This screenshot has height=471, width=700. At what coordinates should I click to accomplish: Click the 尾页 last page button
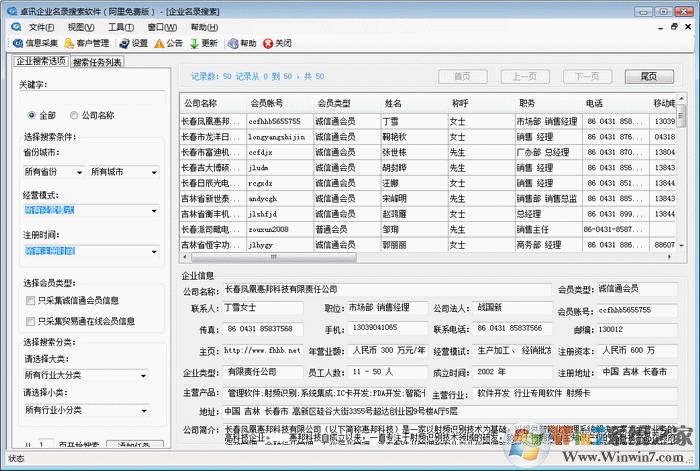648,77
